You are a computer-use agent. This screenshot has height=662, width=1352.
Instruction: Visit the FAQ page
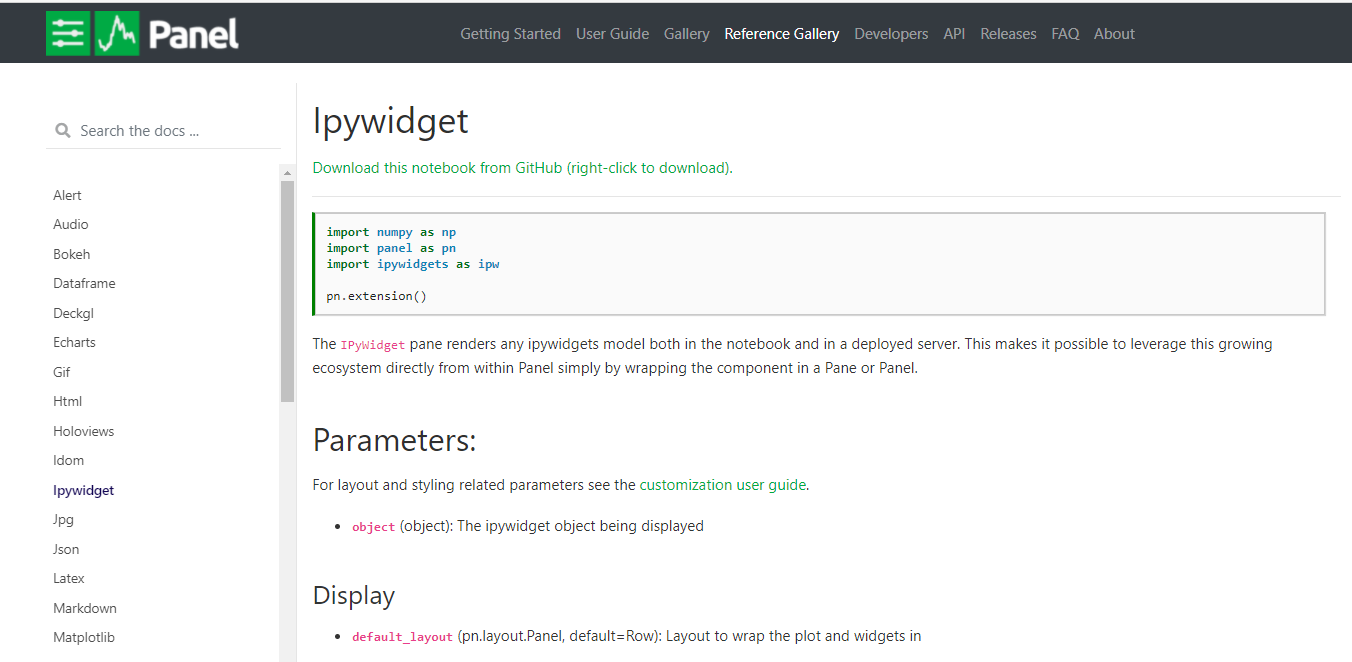[1065, 34]
